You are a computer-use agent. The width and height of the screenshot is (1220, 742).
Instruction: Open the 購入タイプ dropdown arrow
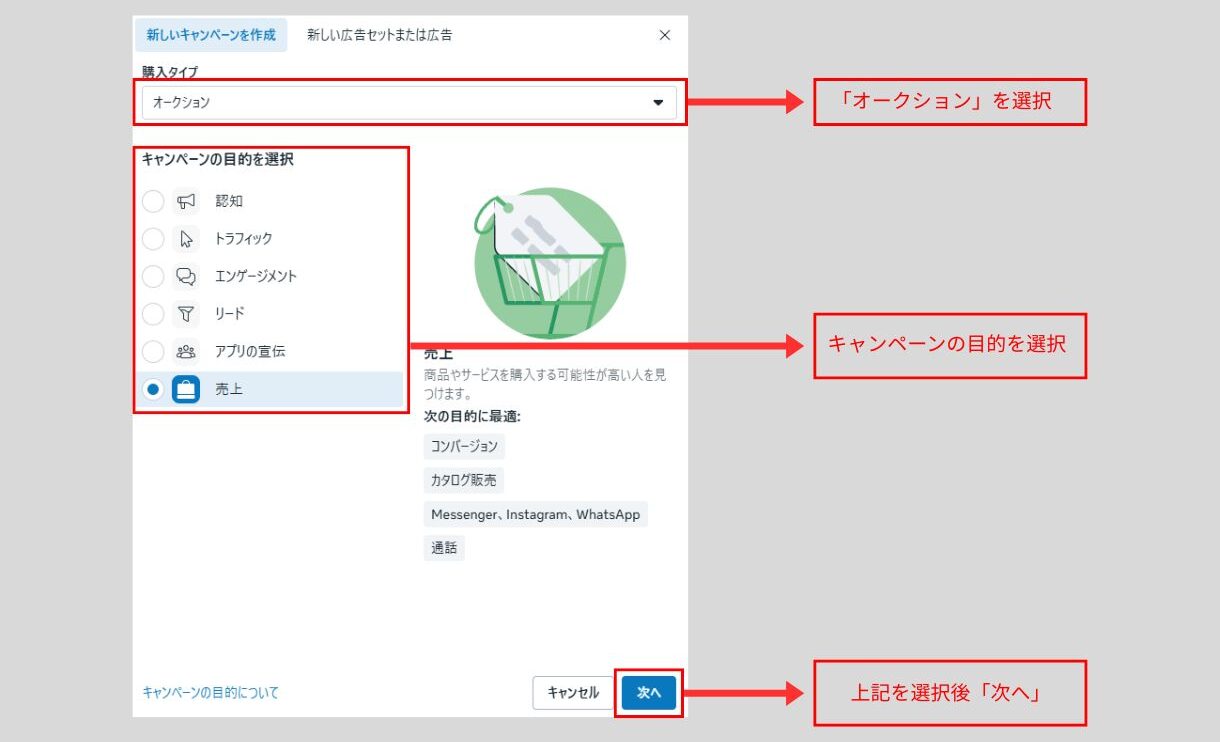click(x=658, y=103)
